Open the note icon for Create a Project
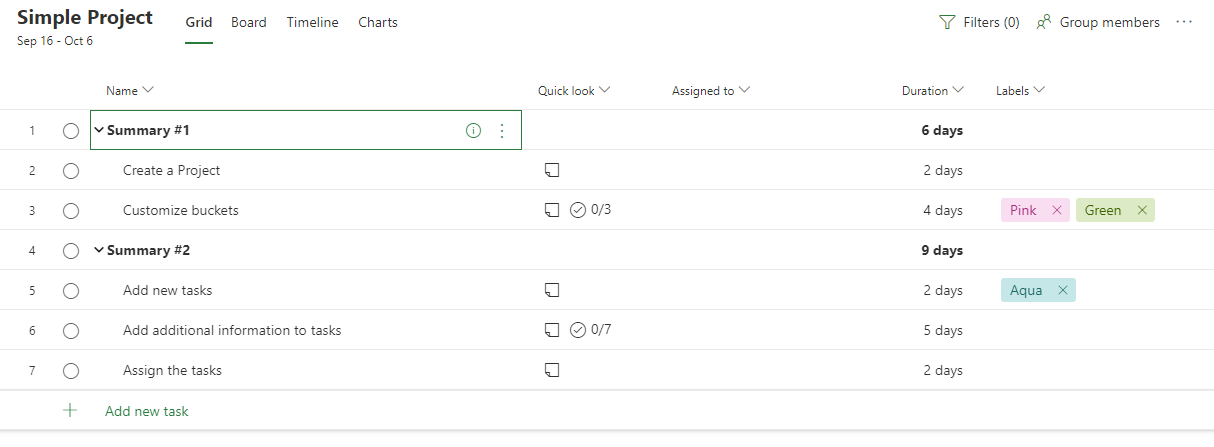The height and width of the screenshot is (447, 1214). (551, 170)
